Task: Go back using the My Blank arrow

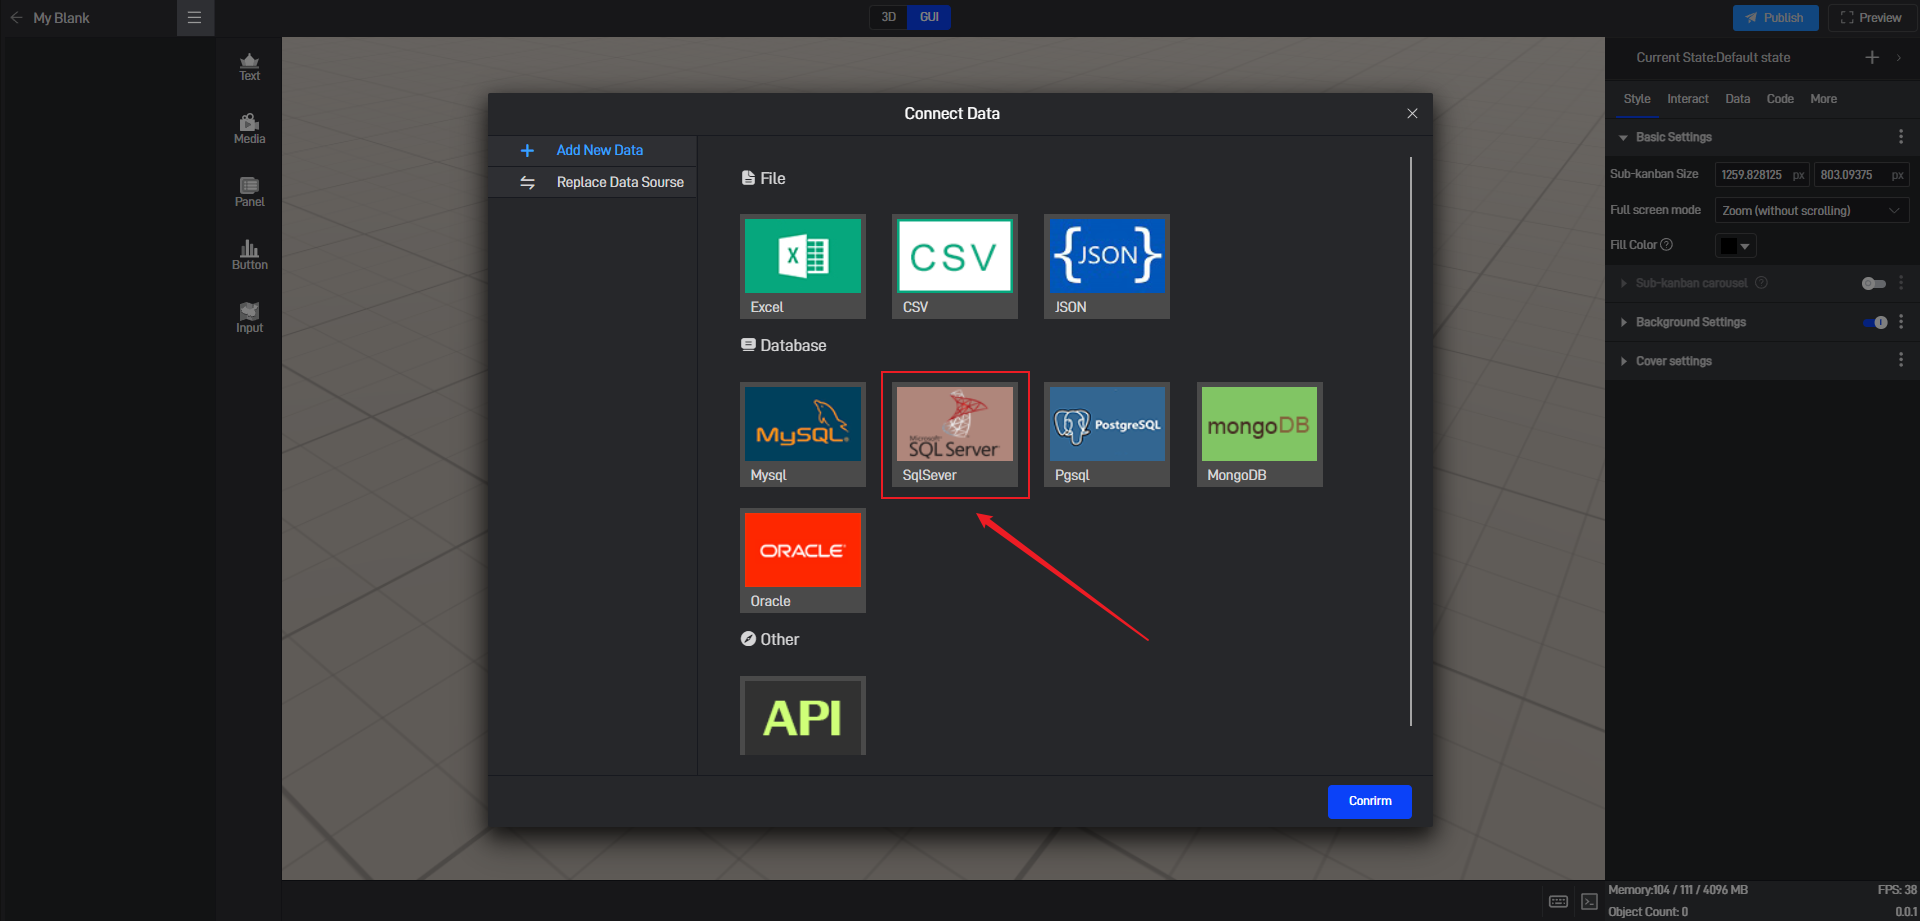Action: pos(16,18)
